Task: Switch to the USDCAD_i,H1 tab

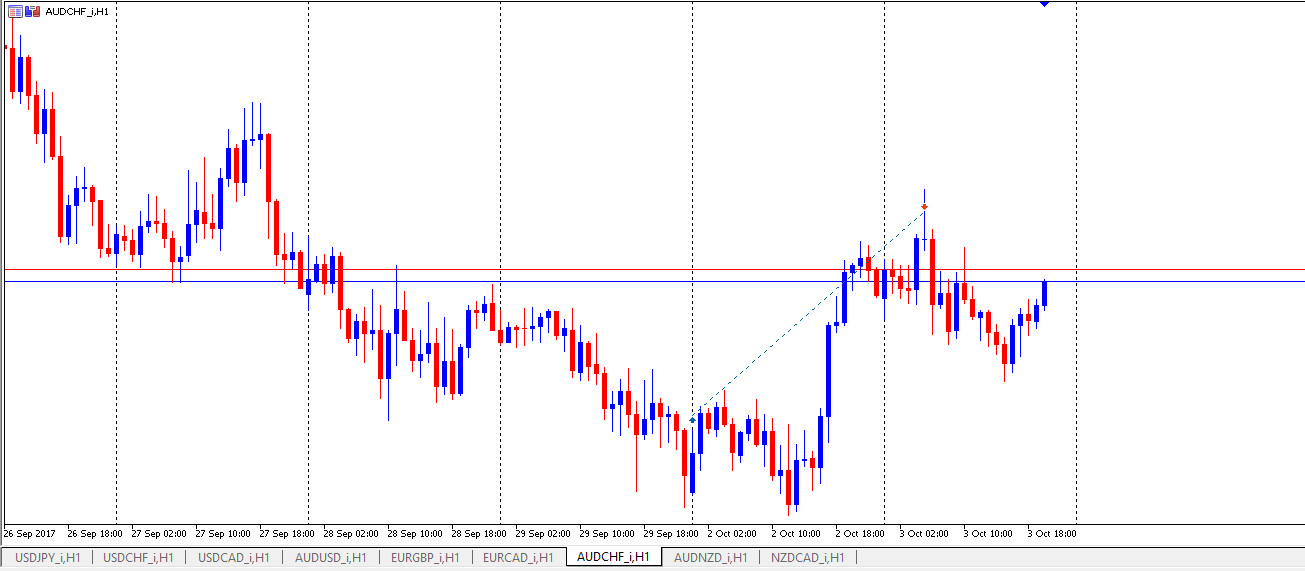Action: (x=234, y=557)
